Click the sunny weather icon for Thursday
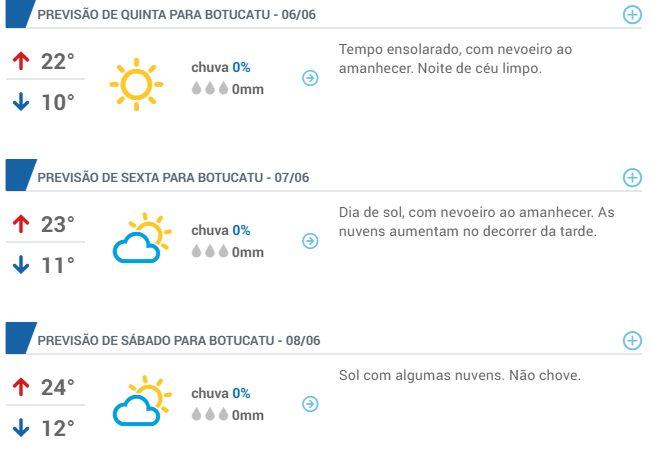The image size is (653, 461). click(136, 85)
